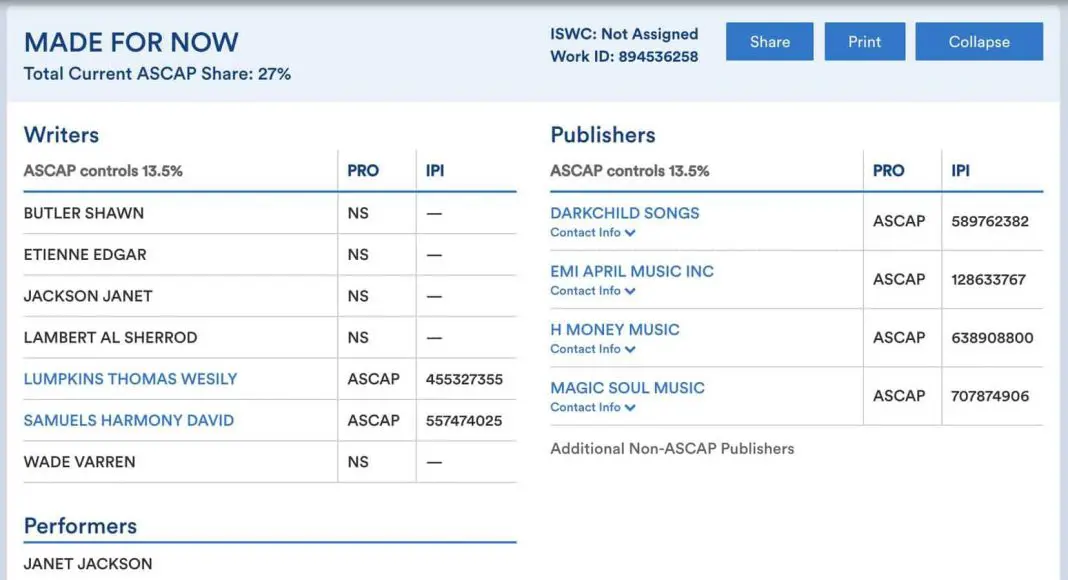Collapse the Made For Now work details
The image size is (1068, 580).
pyautogui.click(x=978, y=42)
